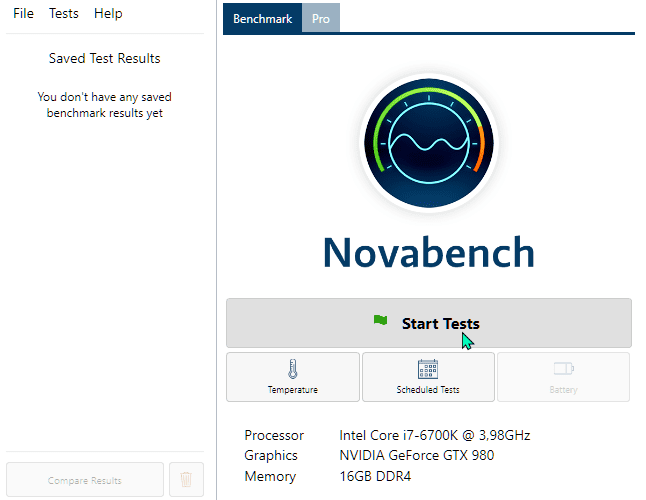Switch to the Pro tab
The width and height of the screenshot is (646, 500).
click(x=321, y=19)
